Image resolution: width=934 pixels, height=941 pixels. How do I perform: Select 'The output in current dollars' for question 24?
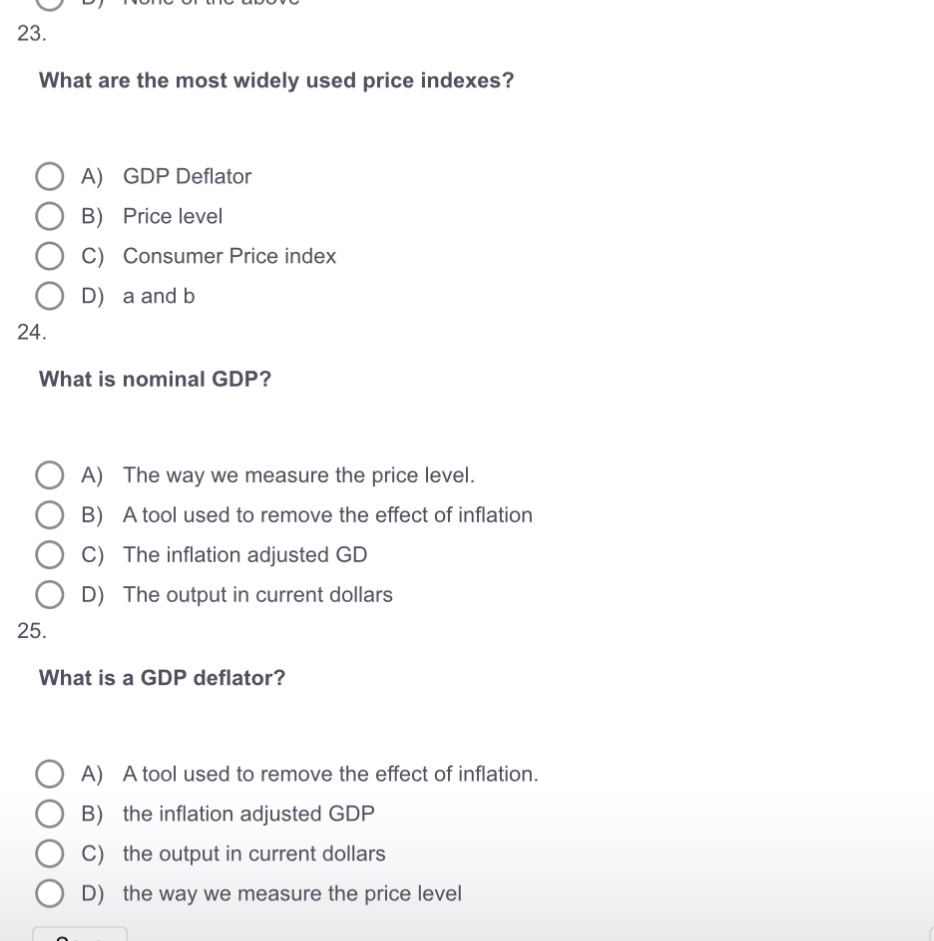coord(49,594)
